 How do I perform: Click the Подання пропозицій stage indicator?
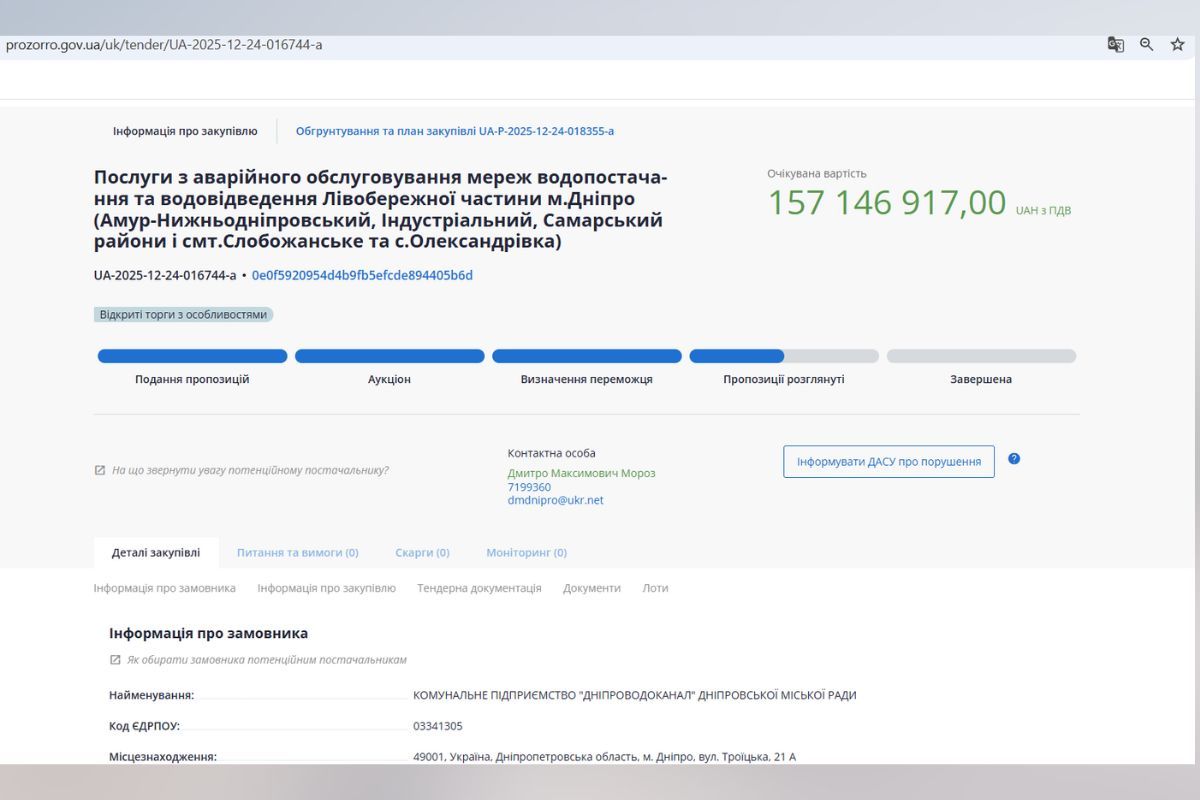(193, 355)
